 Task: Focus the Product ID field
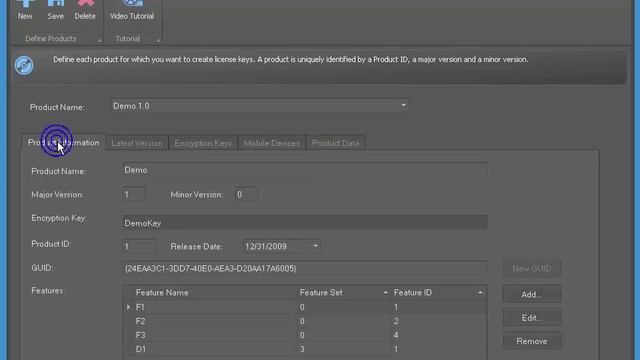pyautogui.click(x=139, y=246)
